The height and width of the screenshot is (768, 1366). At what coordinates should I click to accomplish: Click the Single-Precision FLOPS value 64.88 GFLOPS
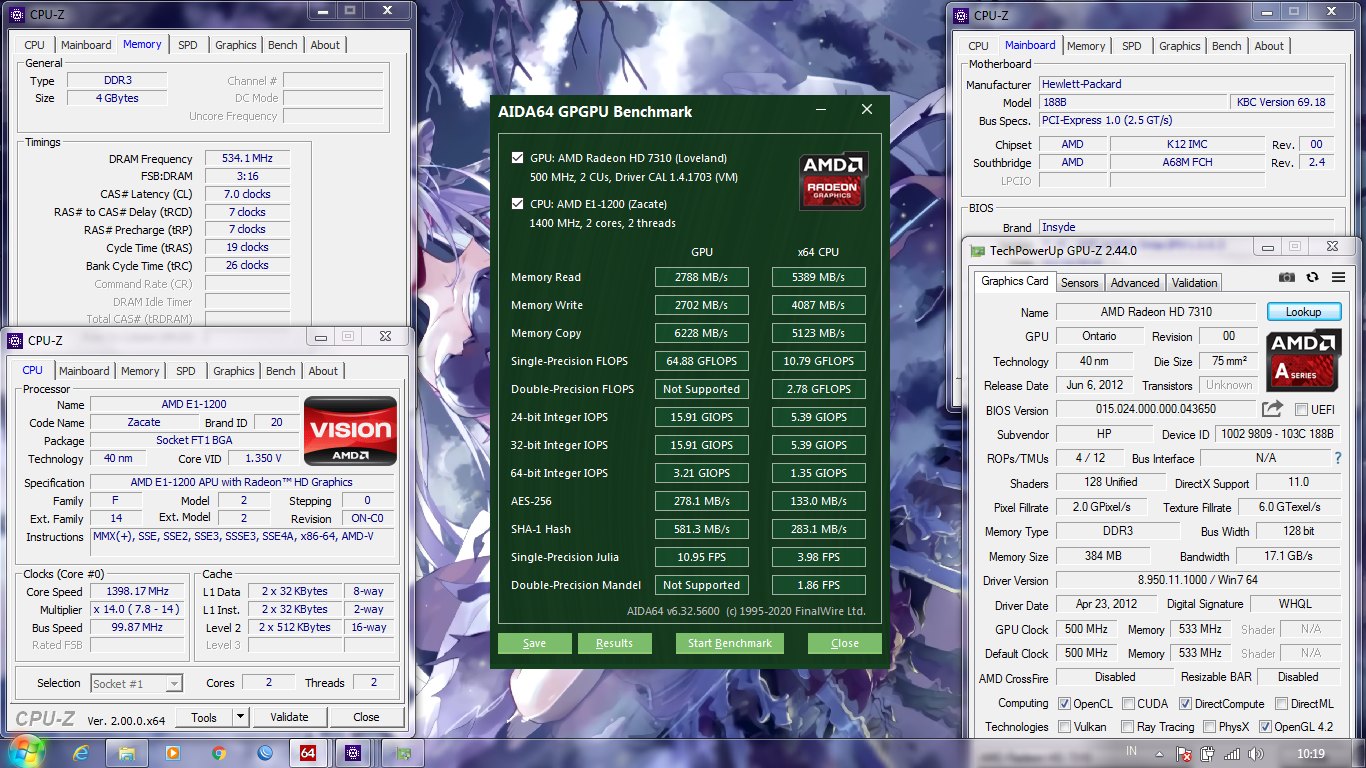(702, 361)
